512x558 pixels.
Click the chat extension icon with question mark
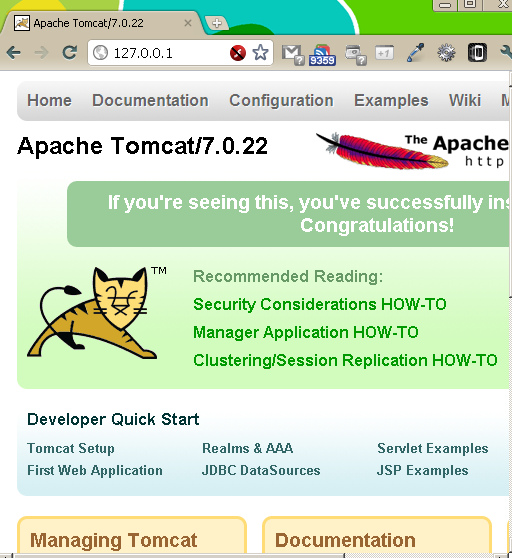point(356,55)
